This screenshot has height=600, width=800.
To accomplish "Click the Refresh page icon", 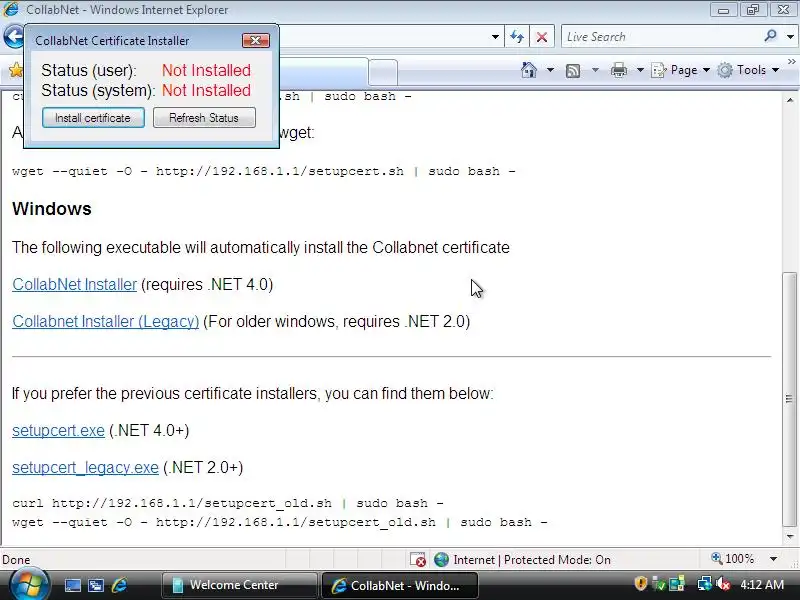I will [x=517, y=37].
